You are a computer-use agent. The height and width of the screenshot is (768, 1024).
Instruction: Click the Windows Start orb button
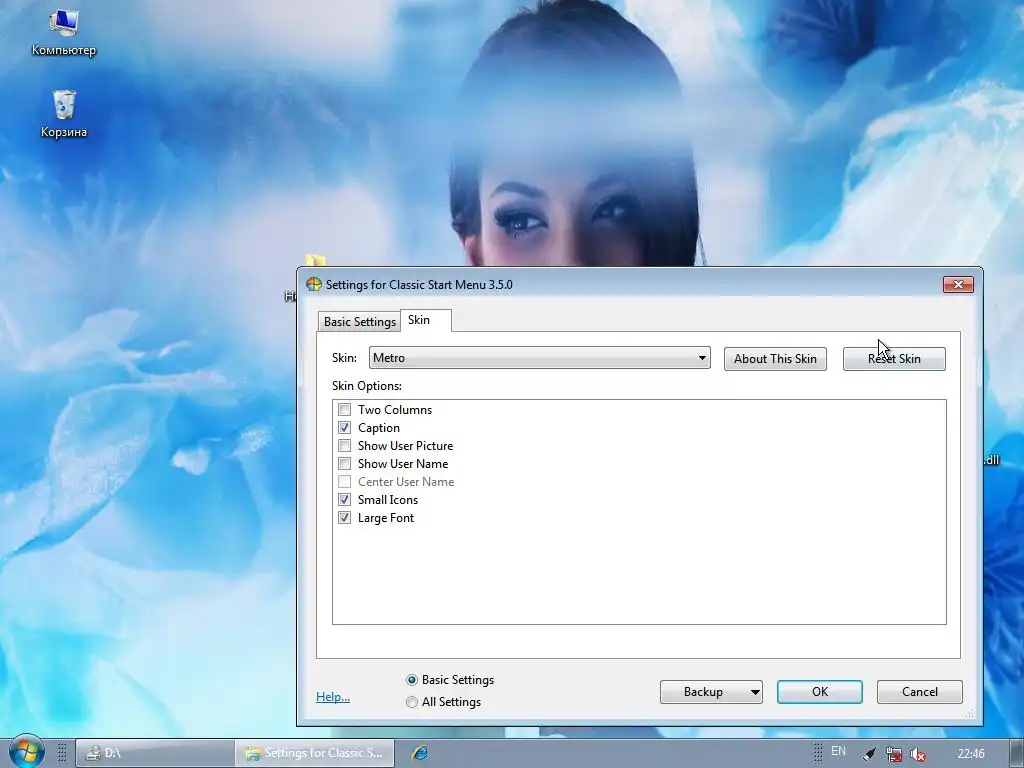pos(27,751)
